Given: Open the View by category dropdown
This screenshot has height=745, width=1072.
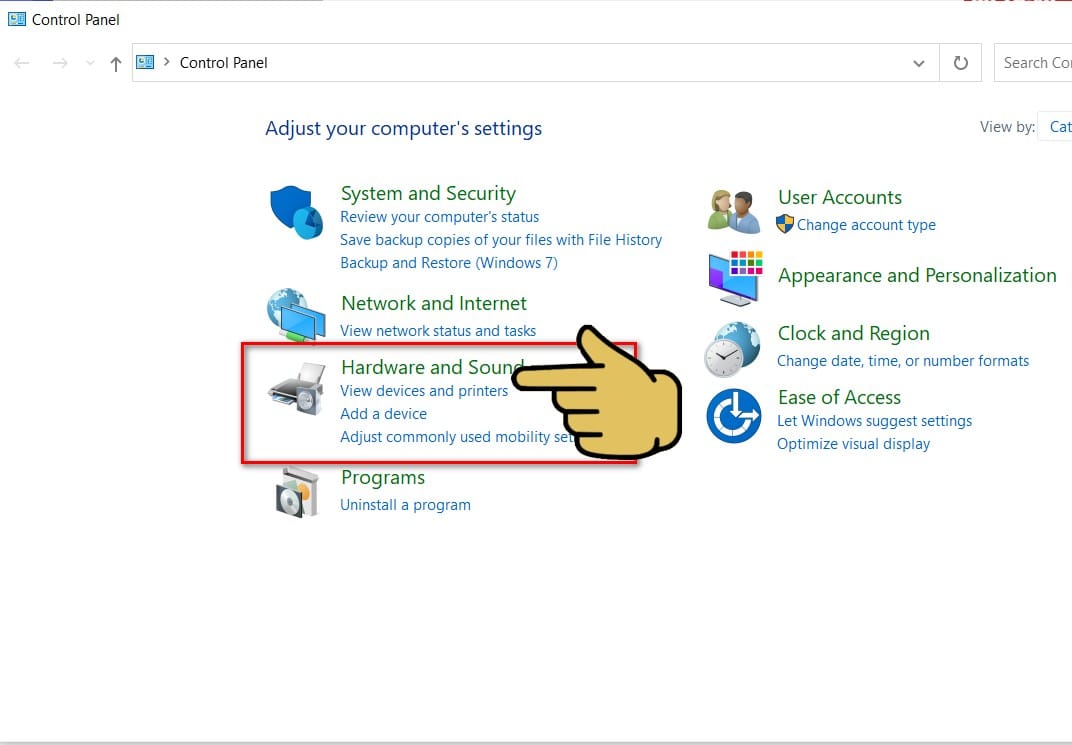Looking at the screenshot, I should click(1055, 126).
